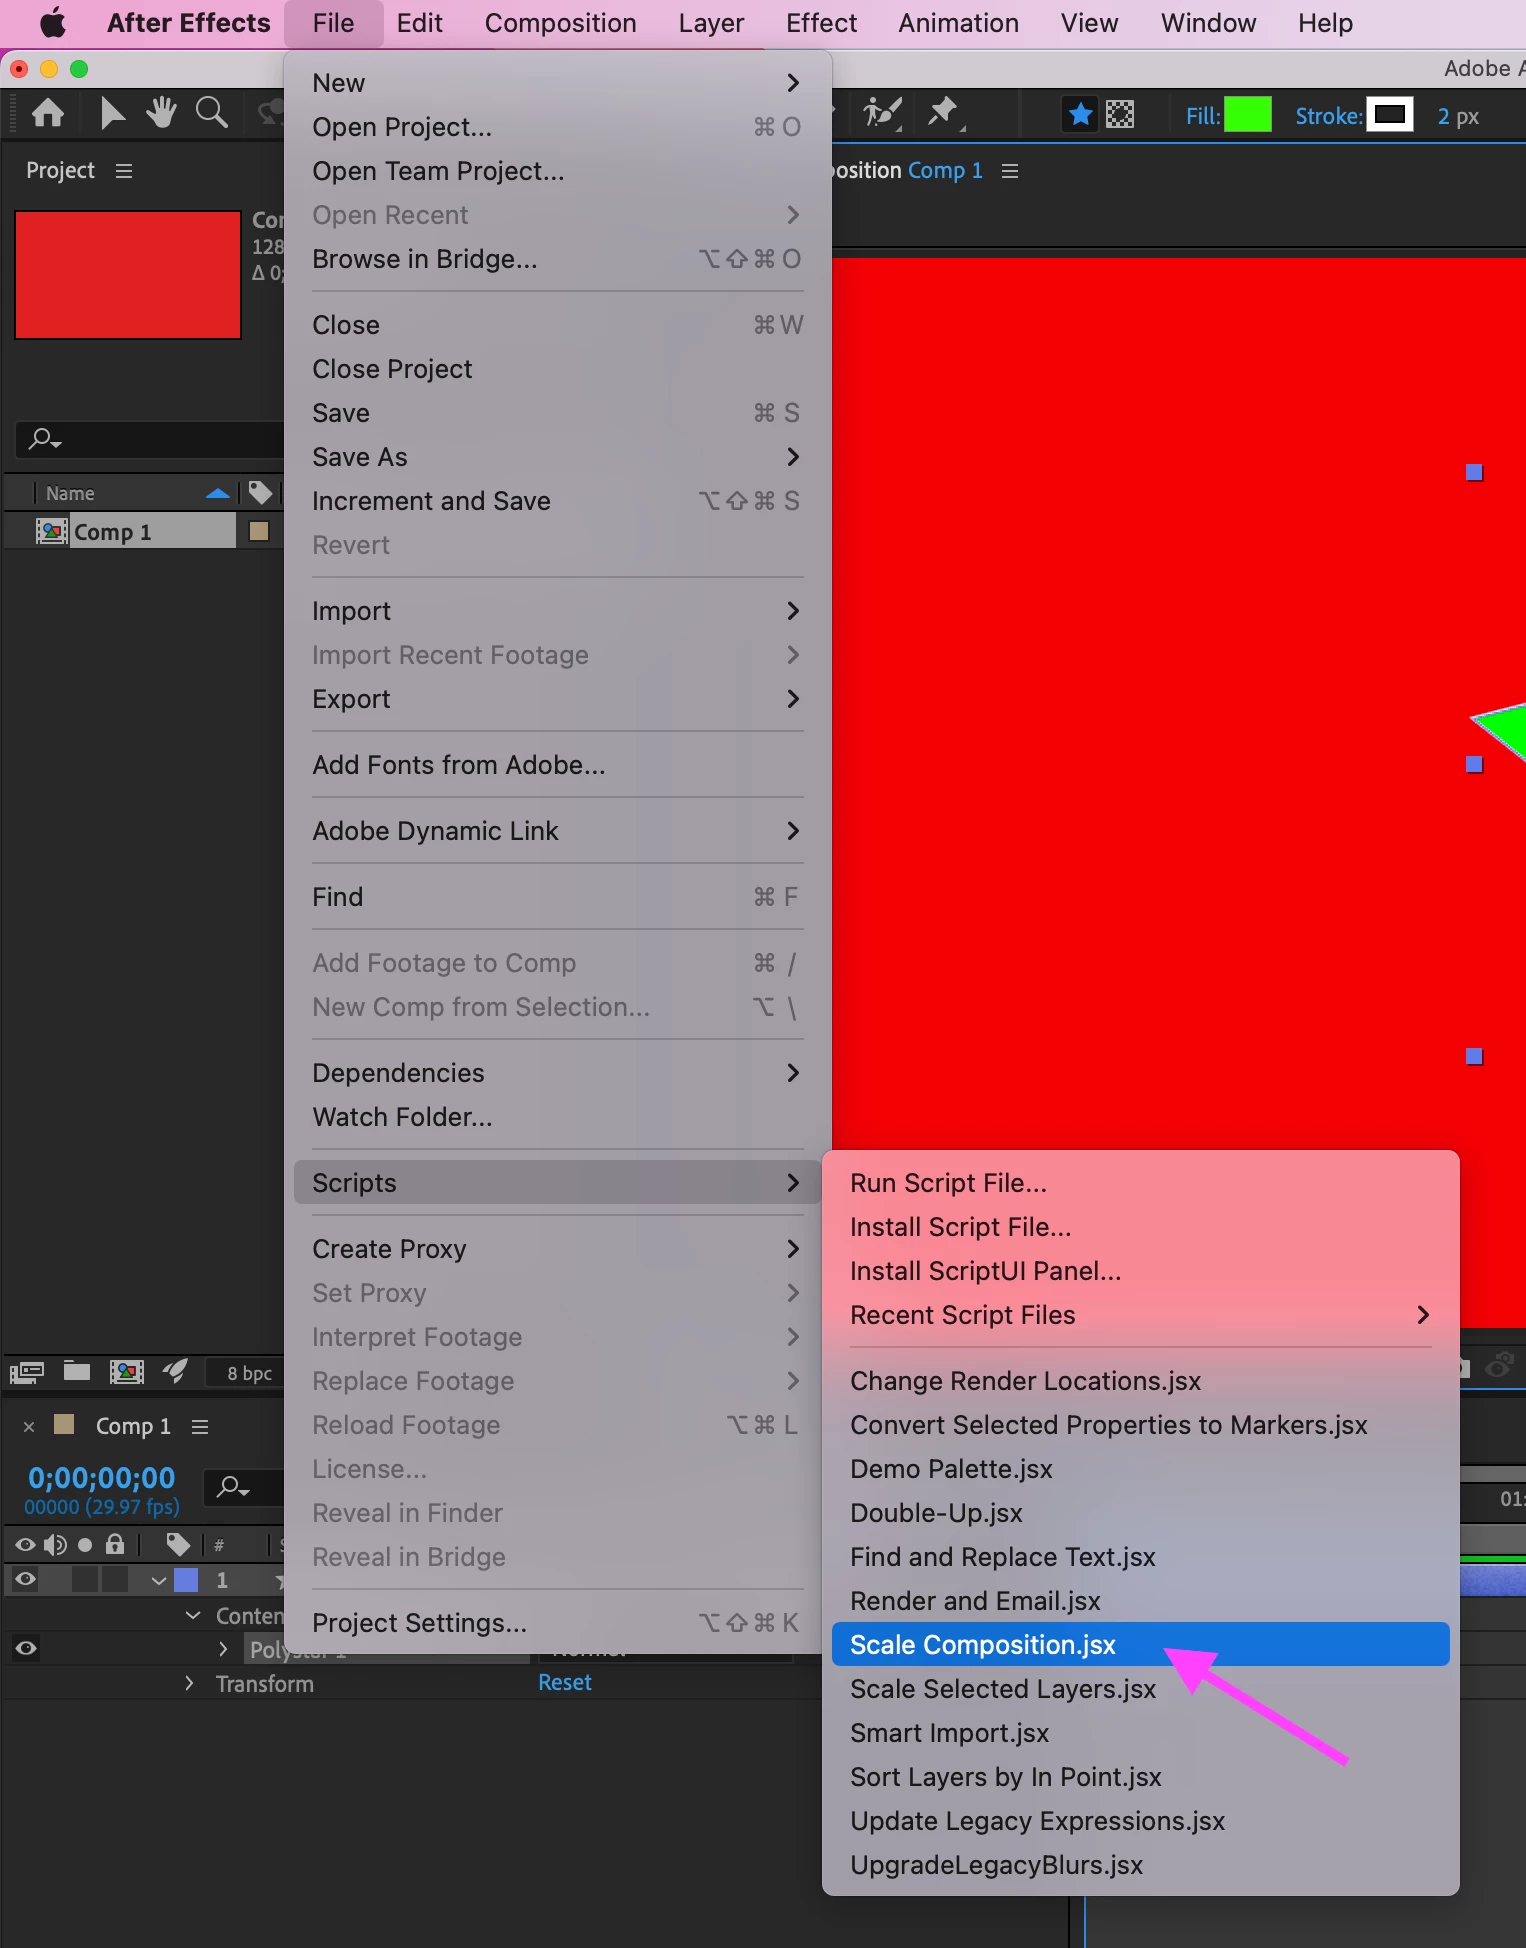Toggle the solo switch for layer 1
The width and height of the screenshot is (1526, 1948).
[x=86, y=1579]
